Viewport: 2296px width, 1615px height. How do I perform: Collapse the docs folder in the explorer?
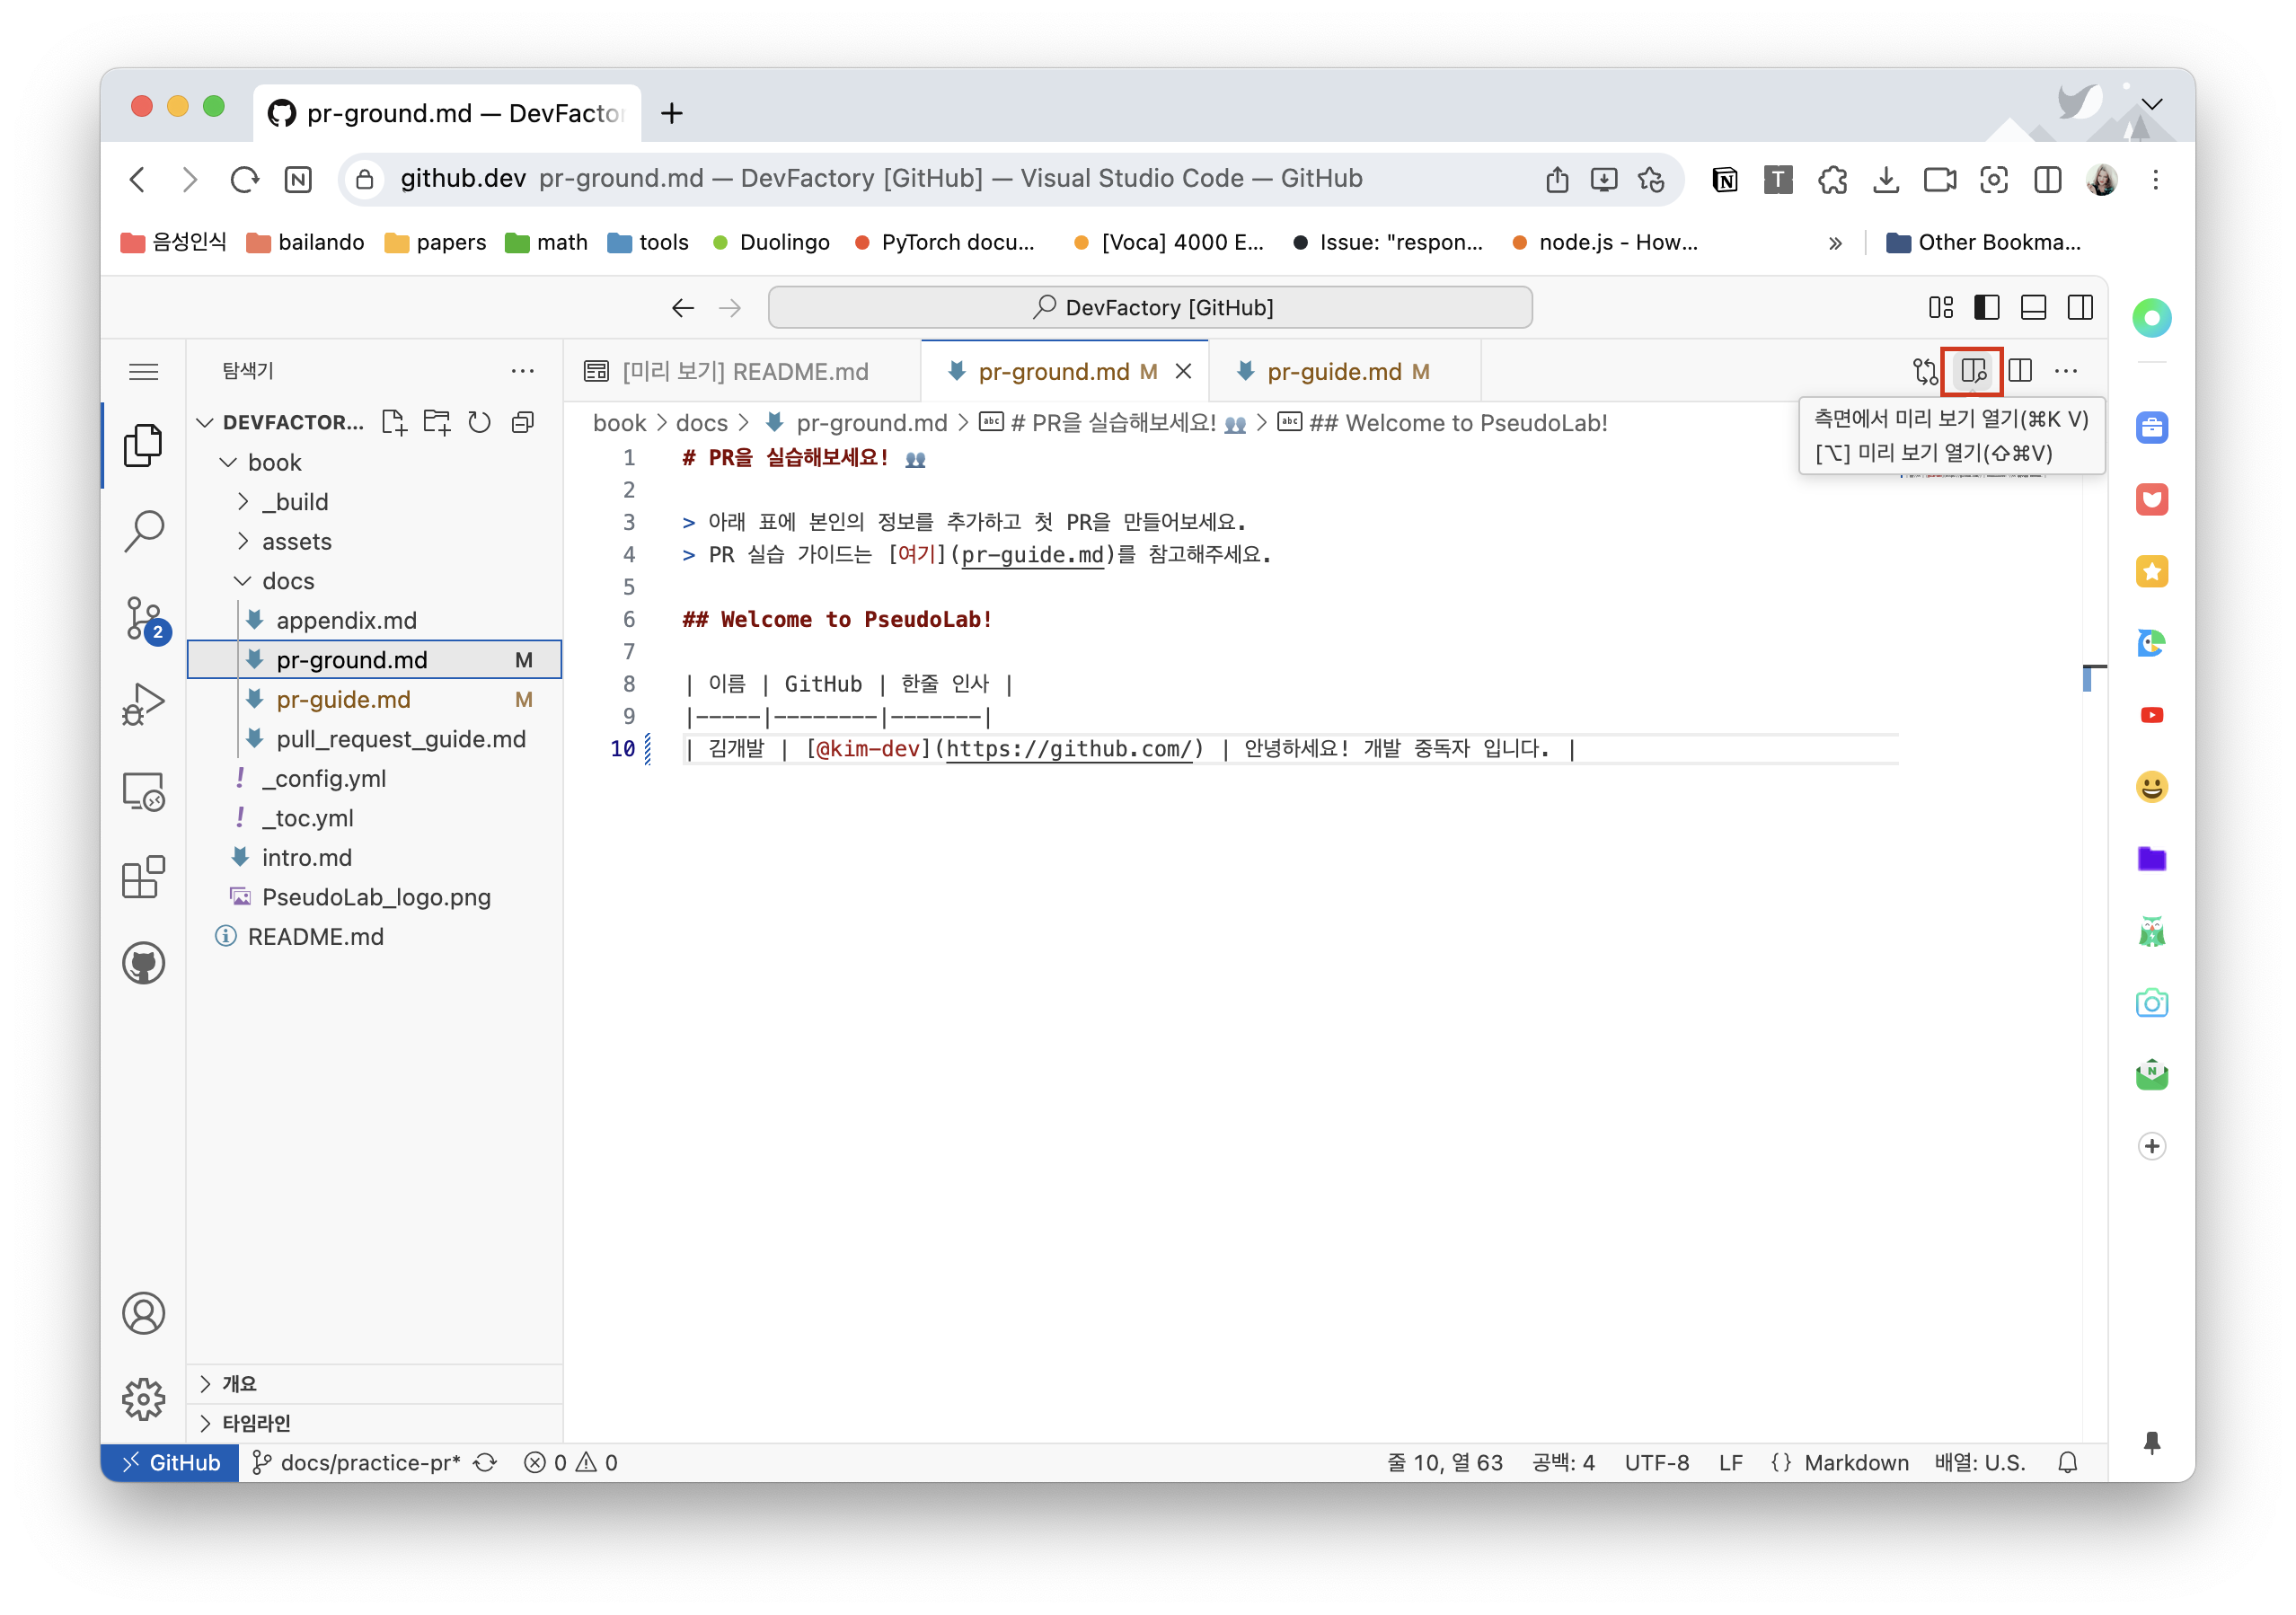point(288,580)
